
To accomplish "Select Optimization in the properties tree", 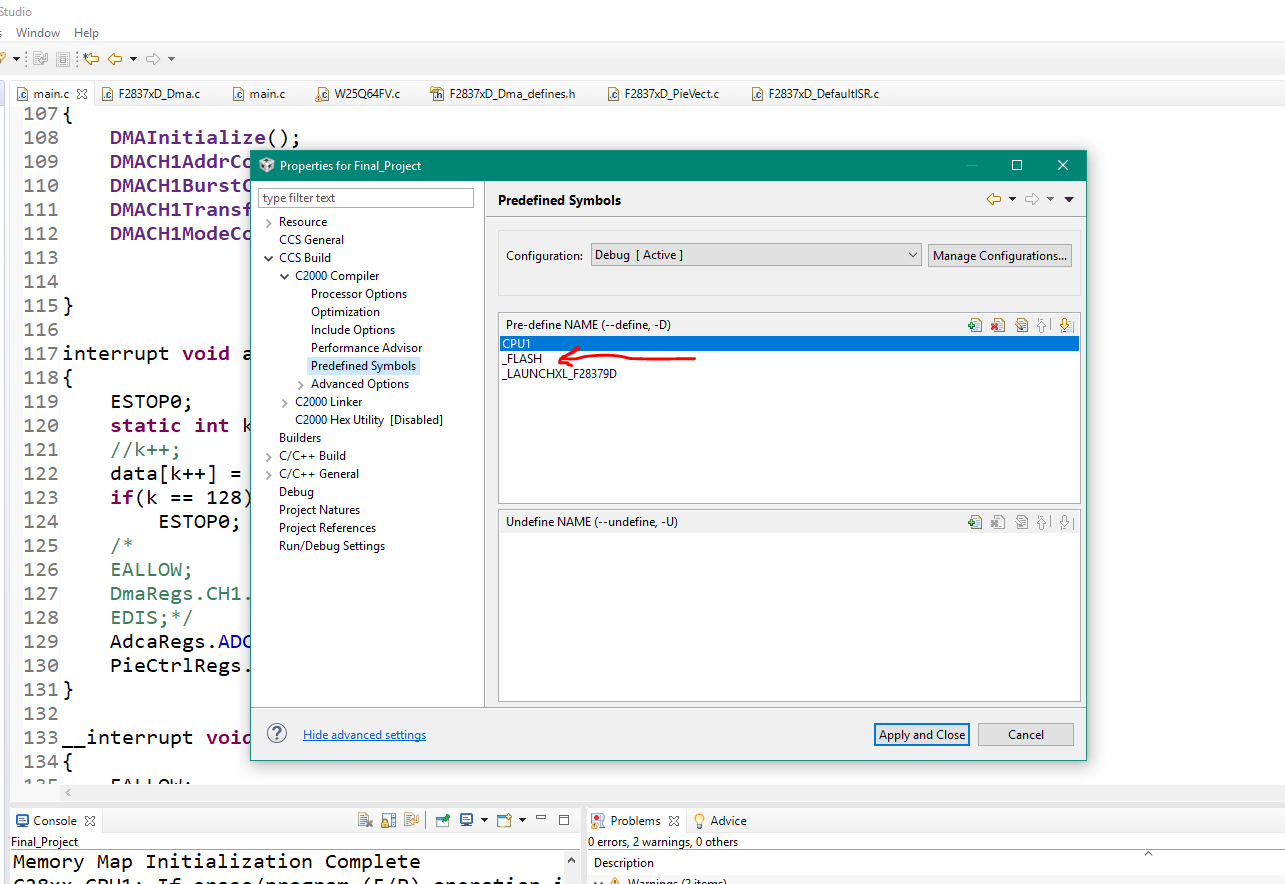I will pyautogui.click(x=345, y=312).
